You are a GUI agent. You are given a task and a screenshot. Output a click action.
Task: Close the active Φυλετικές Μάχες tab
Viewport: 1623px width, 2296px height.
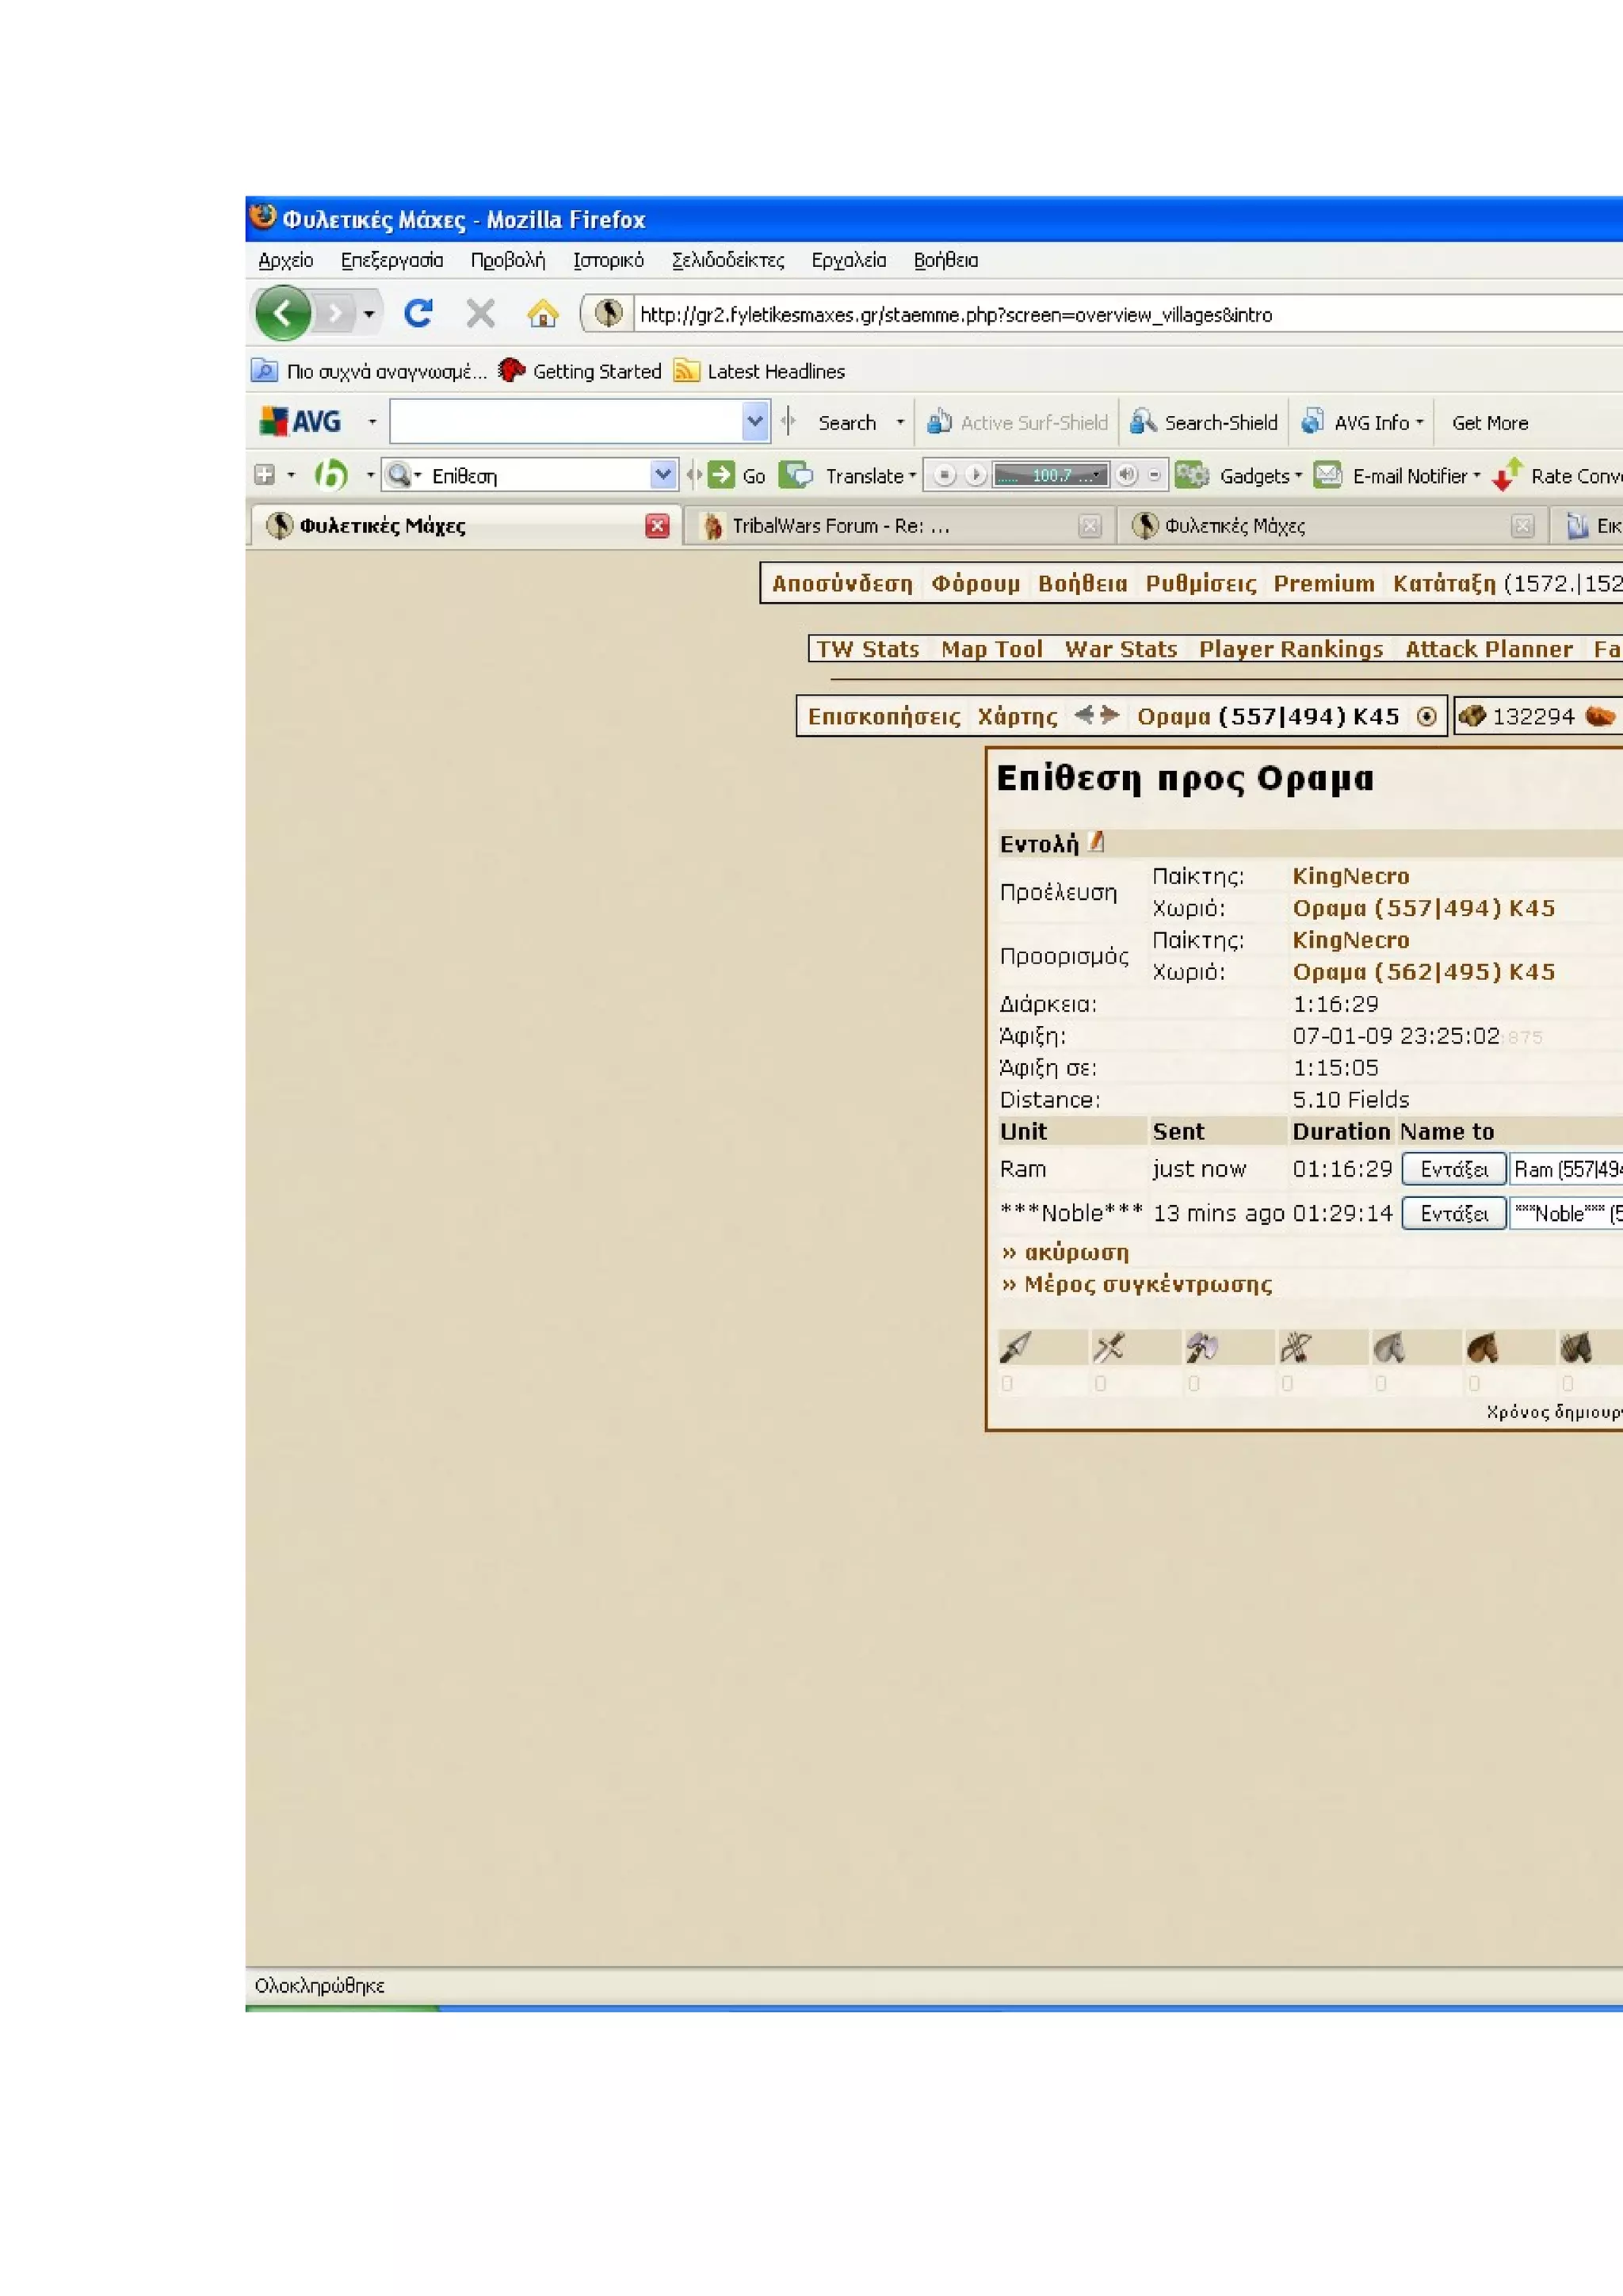(x=657, y=526)
